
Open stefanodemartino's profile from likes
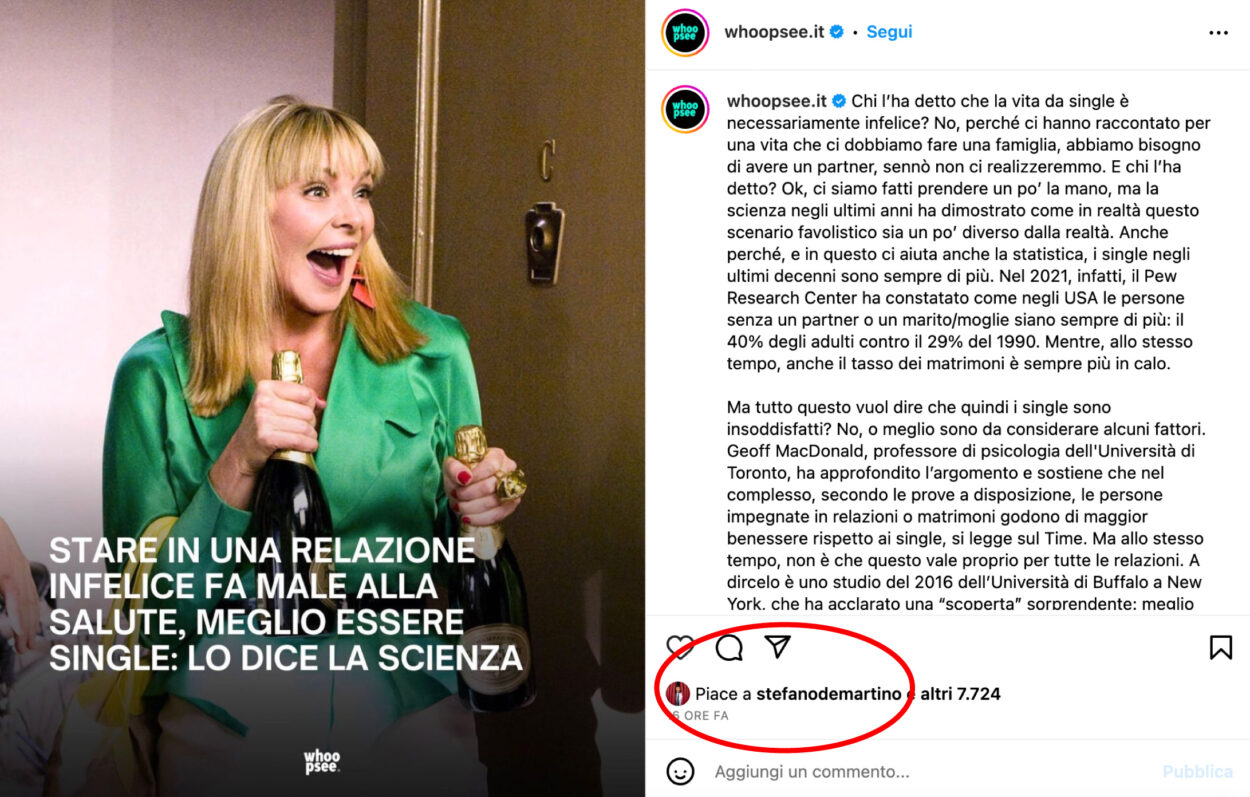click(829, 694)
